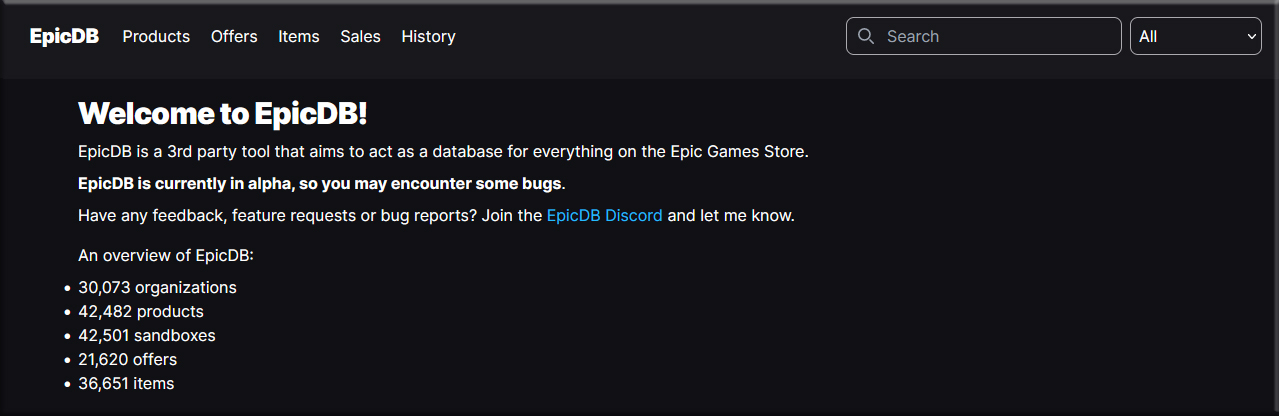Focus the Search input field
Screen dimensions: 1279x416
[x=995, y=36]
